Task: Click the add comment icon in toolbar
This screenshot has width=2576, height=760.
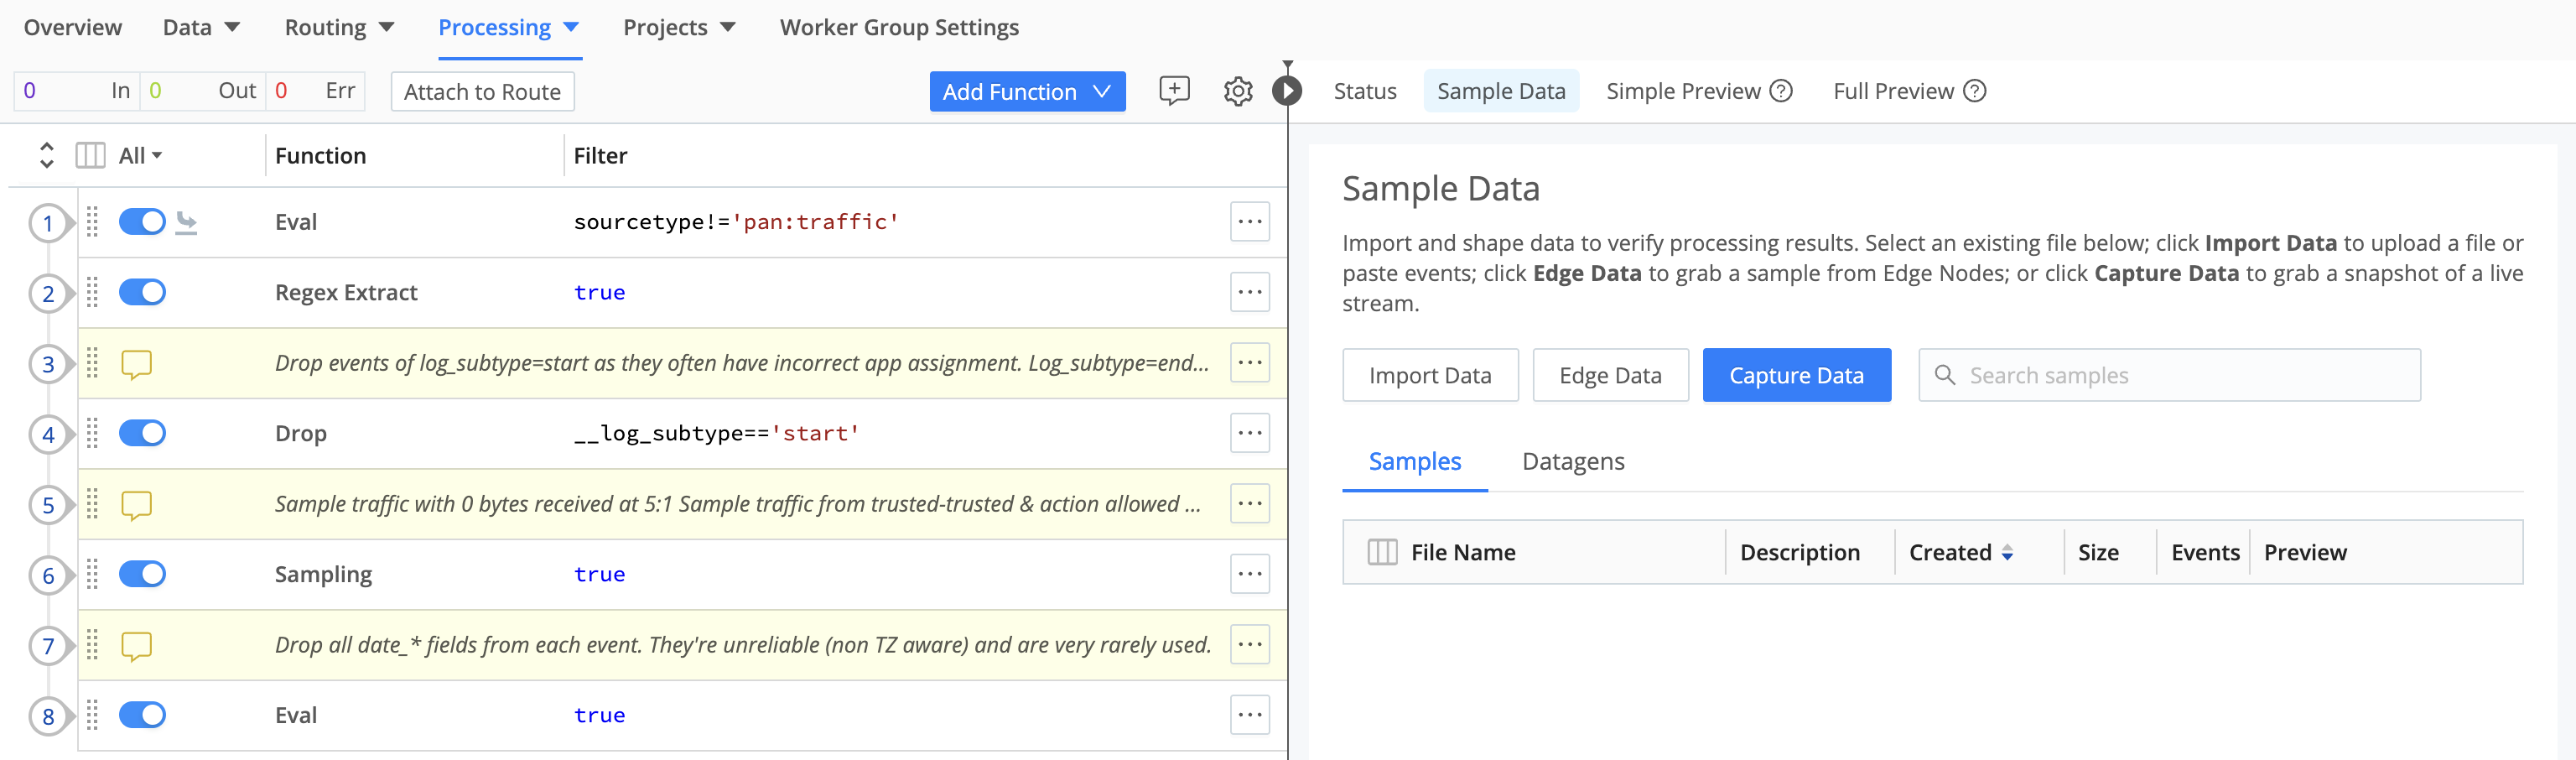Action: pyautogui.click(x=1174, y=91)
